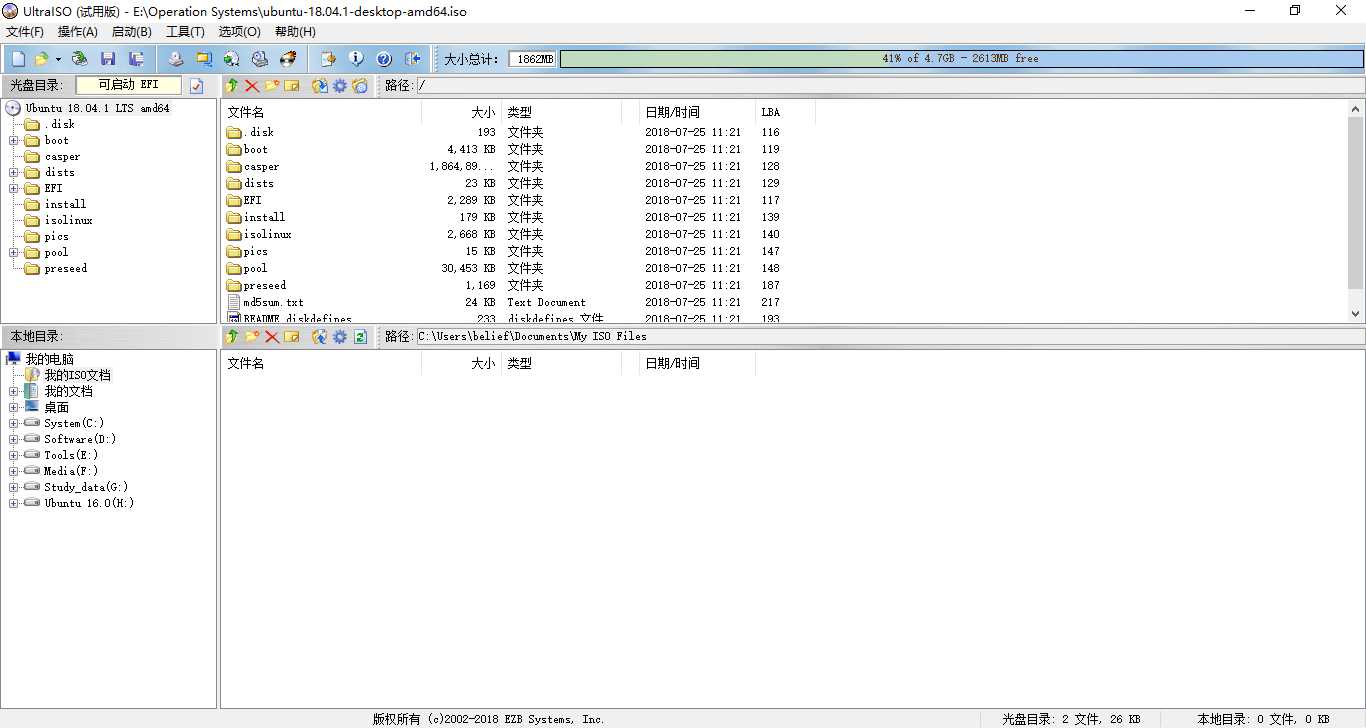This screenshot has width=1366, height=728.
Task: Click the local pane gear icon
Action: coord(340,337)
